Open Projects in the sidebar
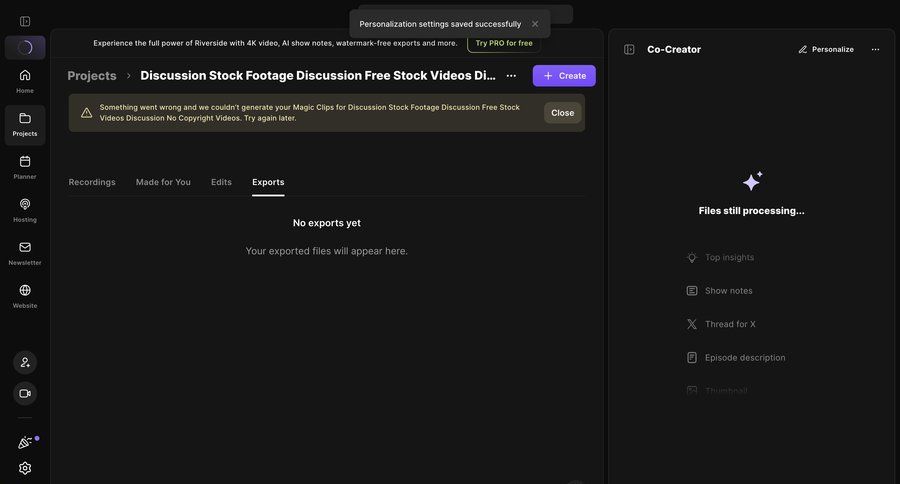 [25, 125]
